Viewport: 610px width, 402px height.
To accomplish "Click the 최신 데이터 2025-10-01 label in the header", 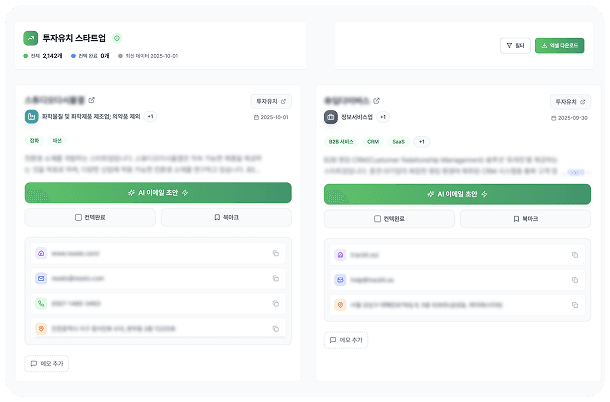I will coord(148,56).
